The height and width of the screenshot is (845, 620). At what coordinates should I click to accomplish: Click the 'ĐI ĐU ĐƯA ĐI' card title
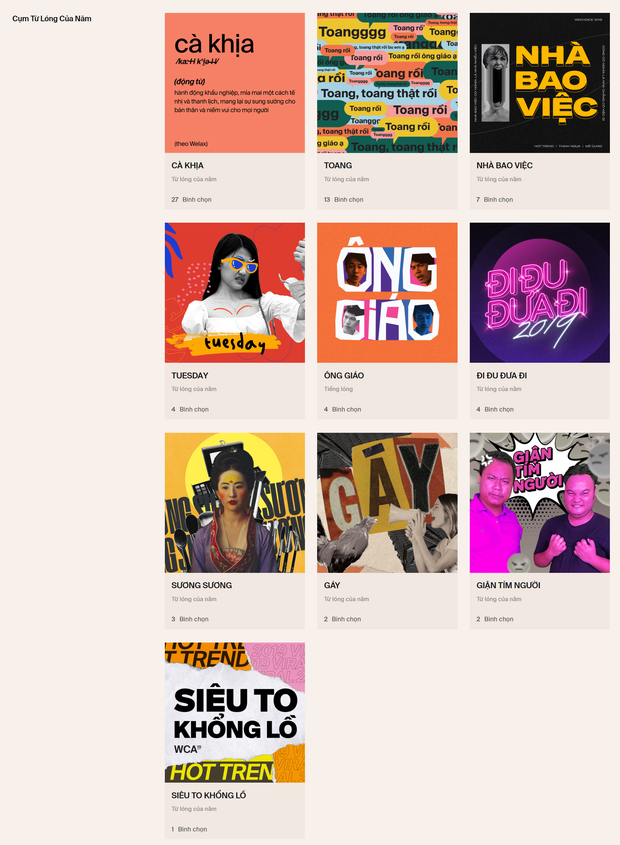502,375
